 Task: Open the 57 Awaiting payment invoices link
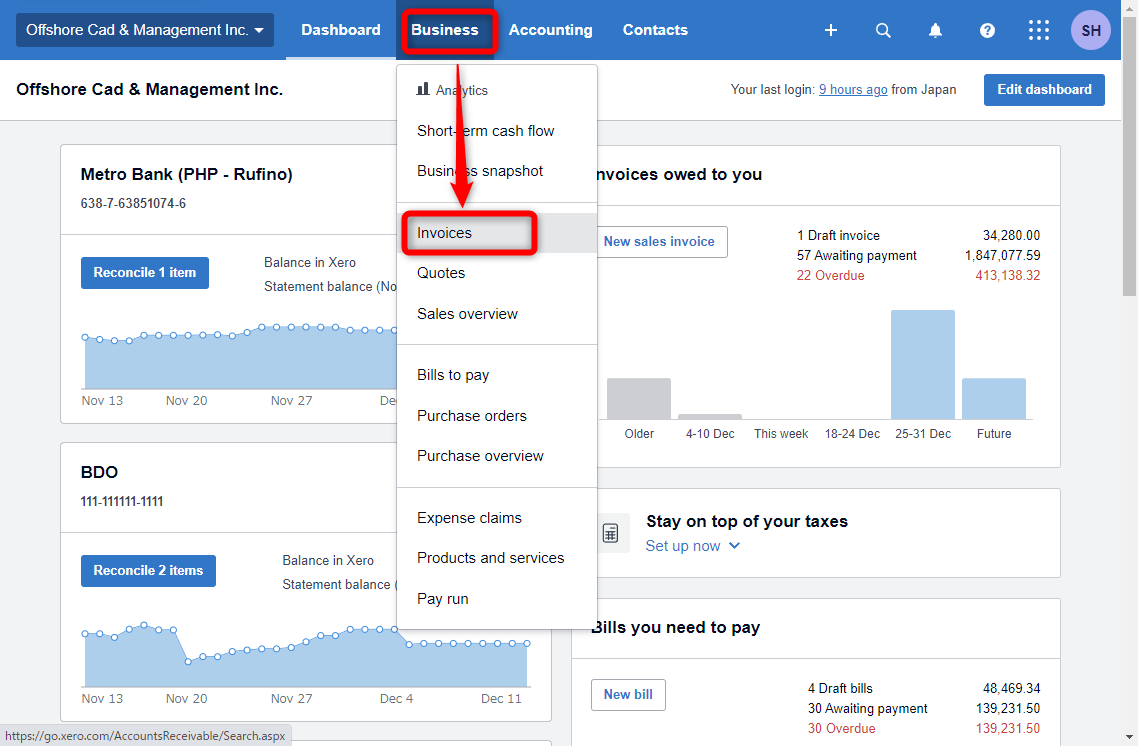(856, 255)
